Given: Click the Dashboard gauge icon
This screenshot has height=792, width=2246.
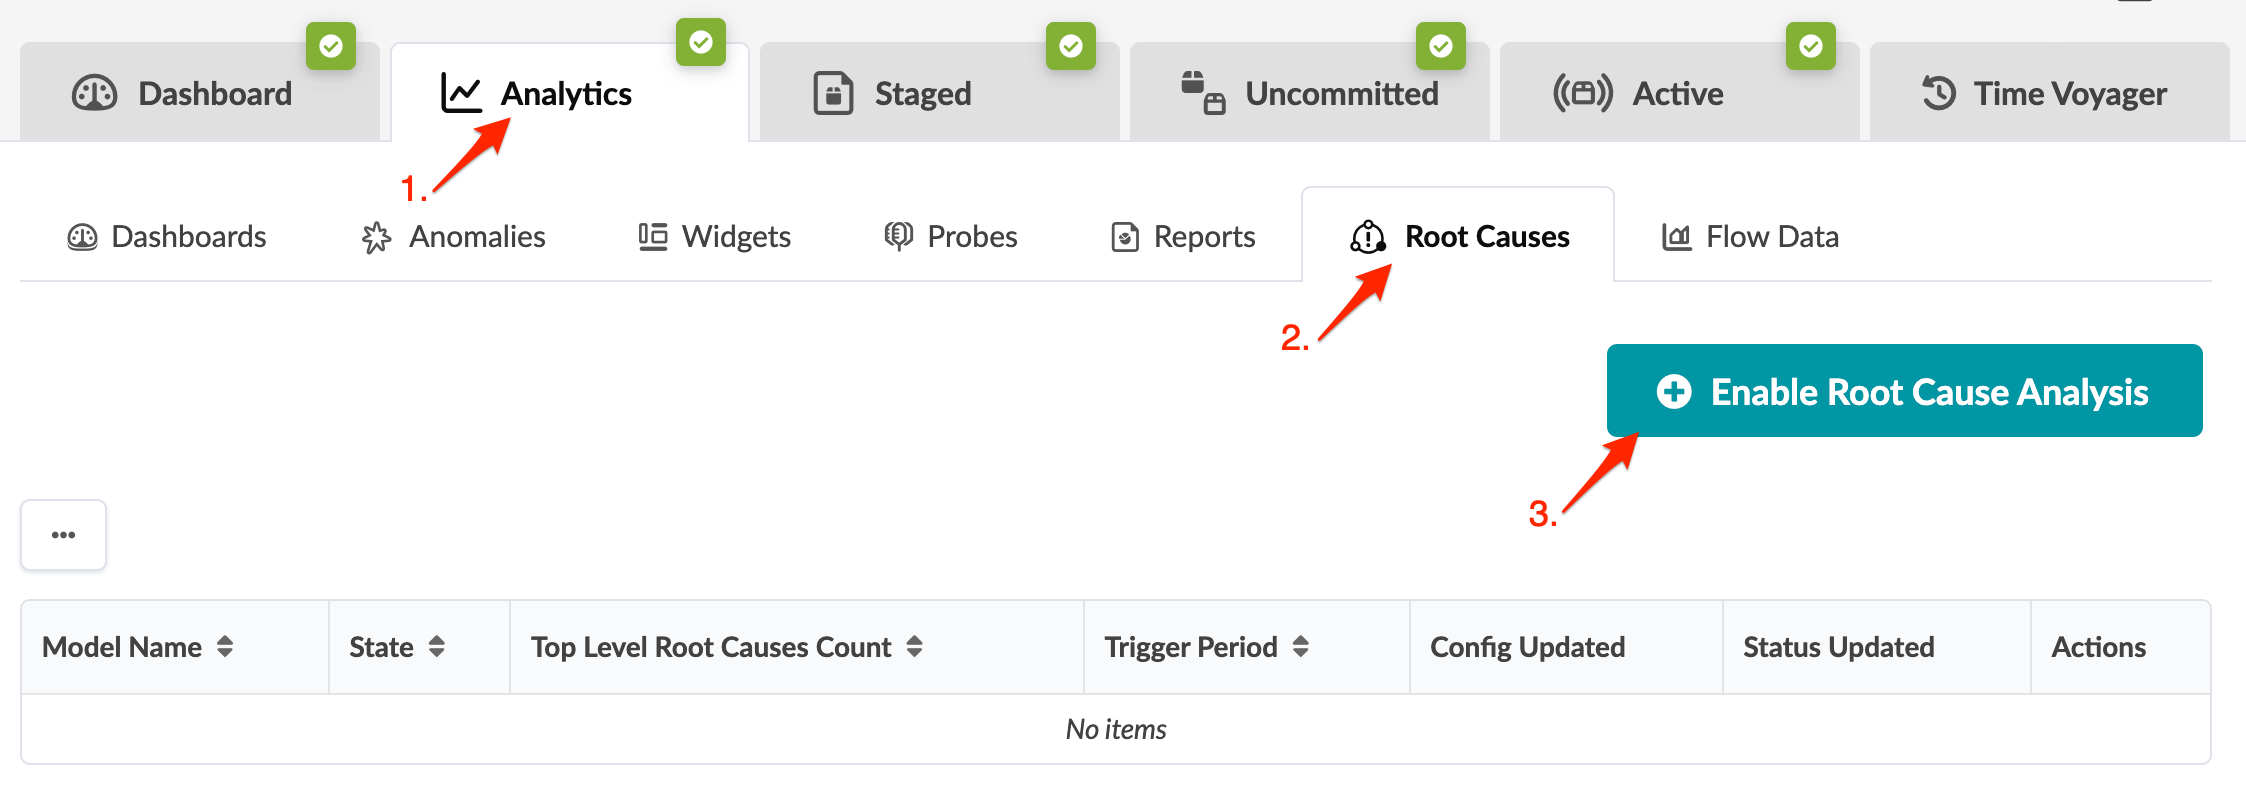Looking at the screenshot, I should [95, 94].
